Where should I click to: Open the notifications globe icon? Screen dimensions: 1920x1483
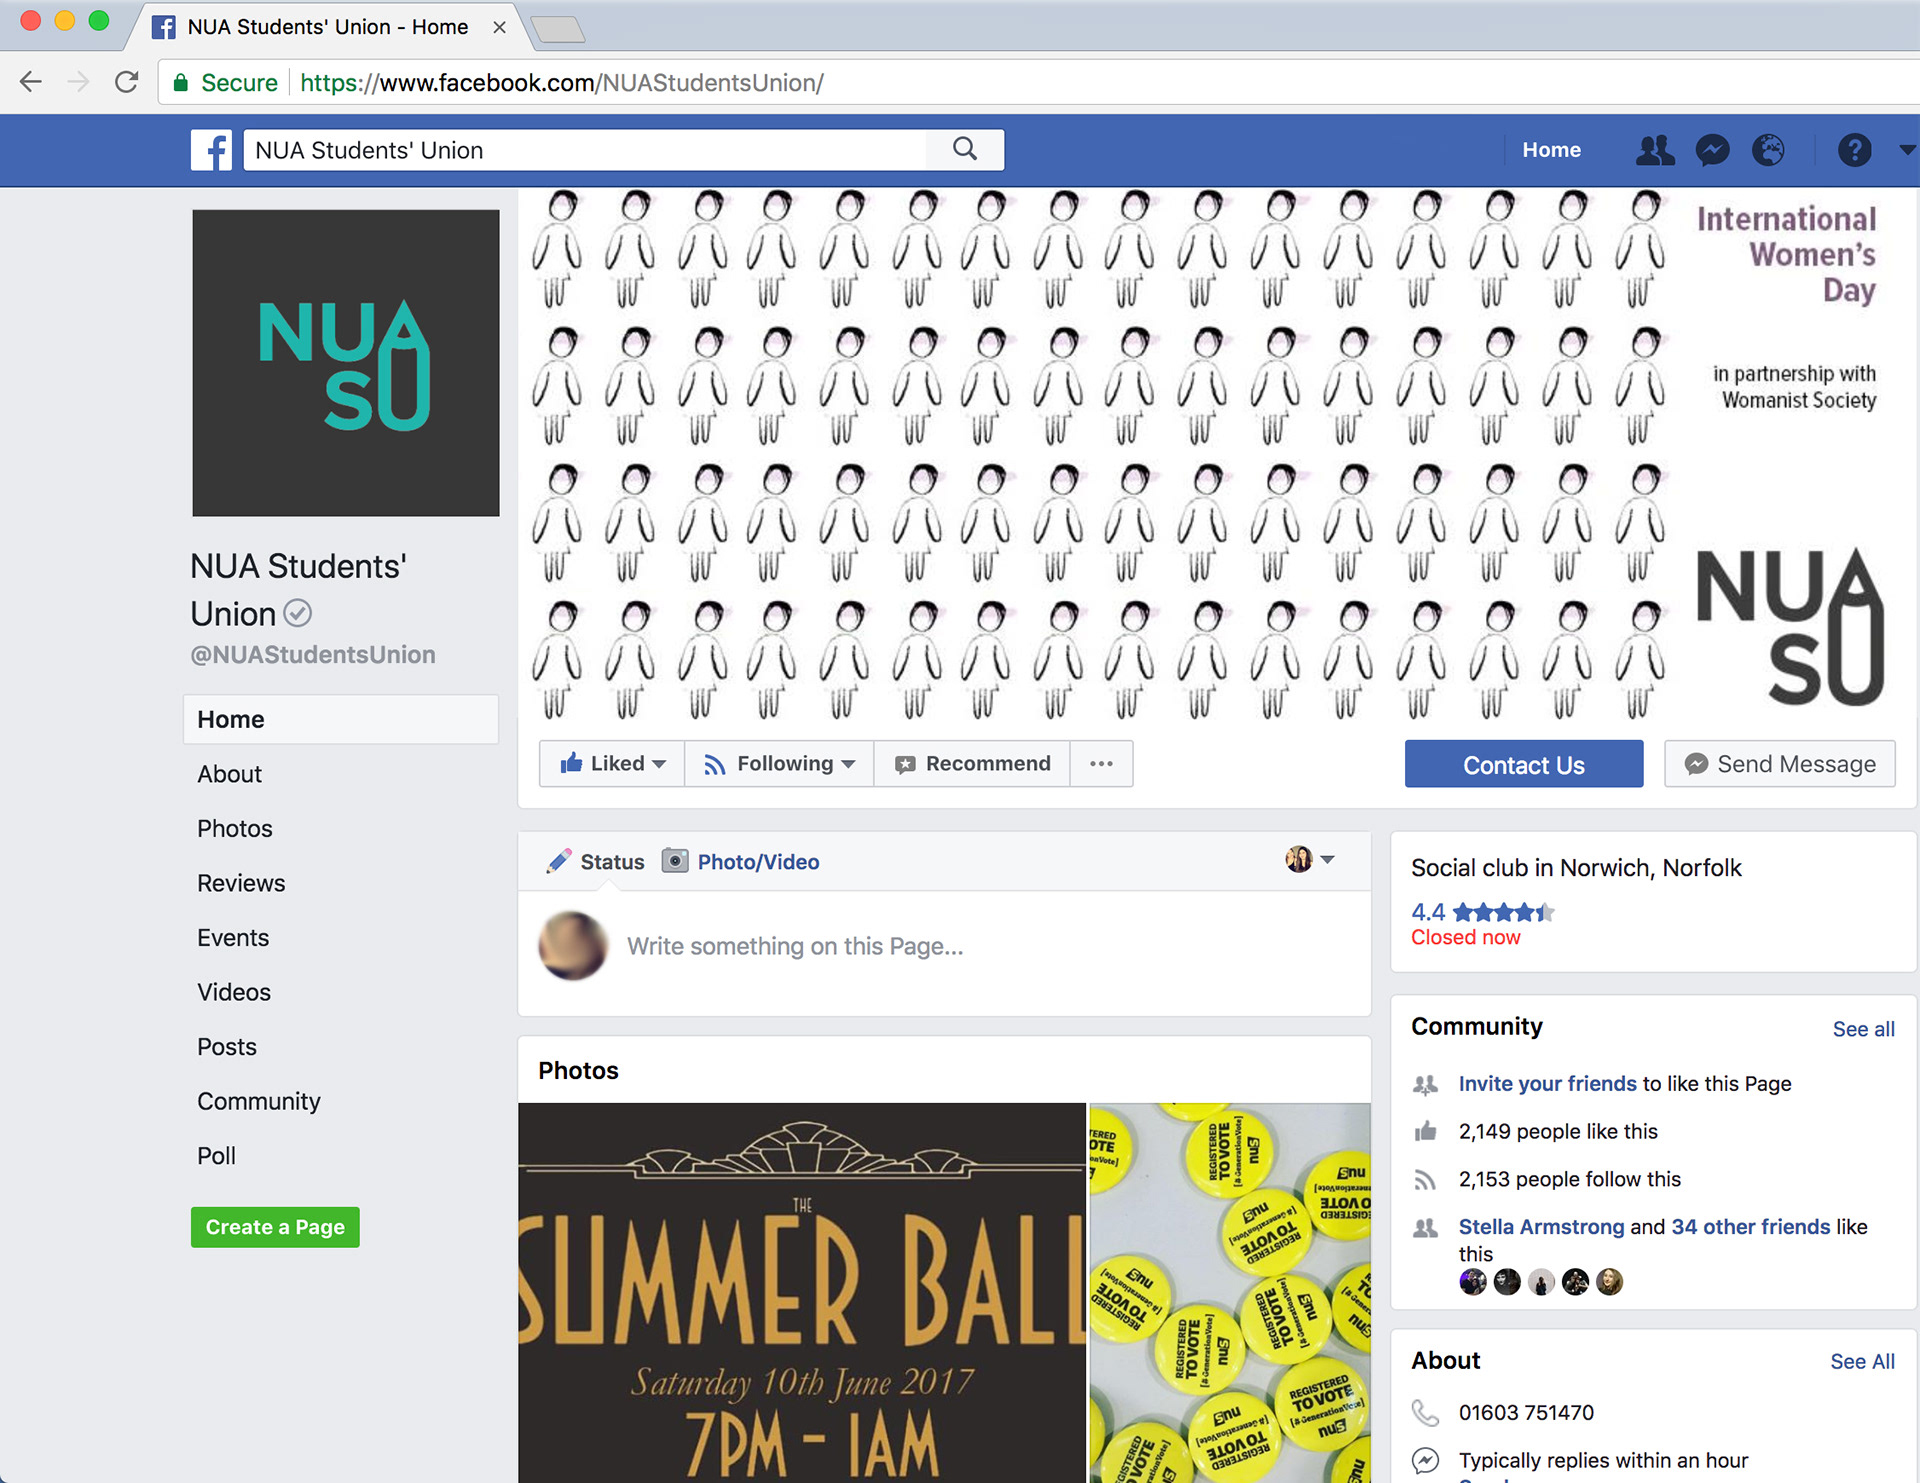1768,150
